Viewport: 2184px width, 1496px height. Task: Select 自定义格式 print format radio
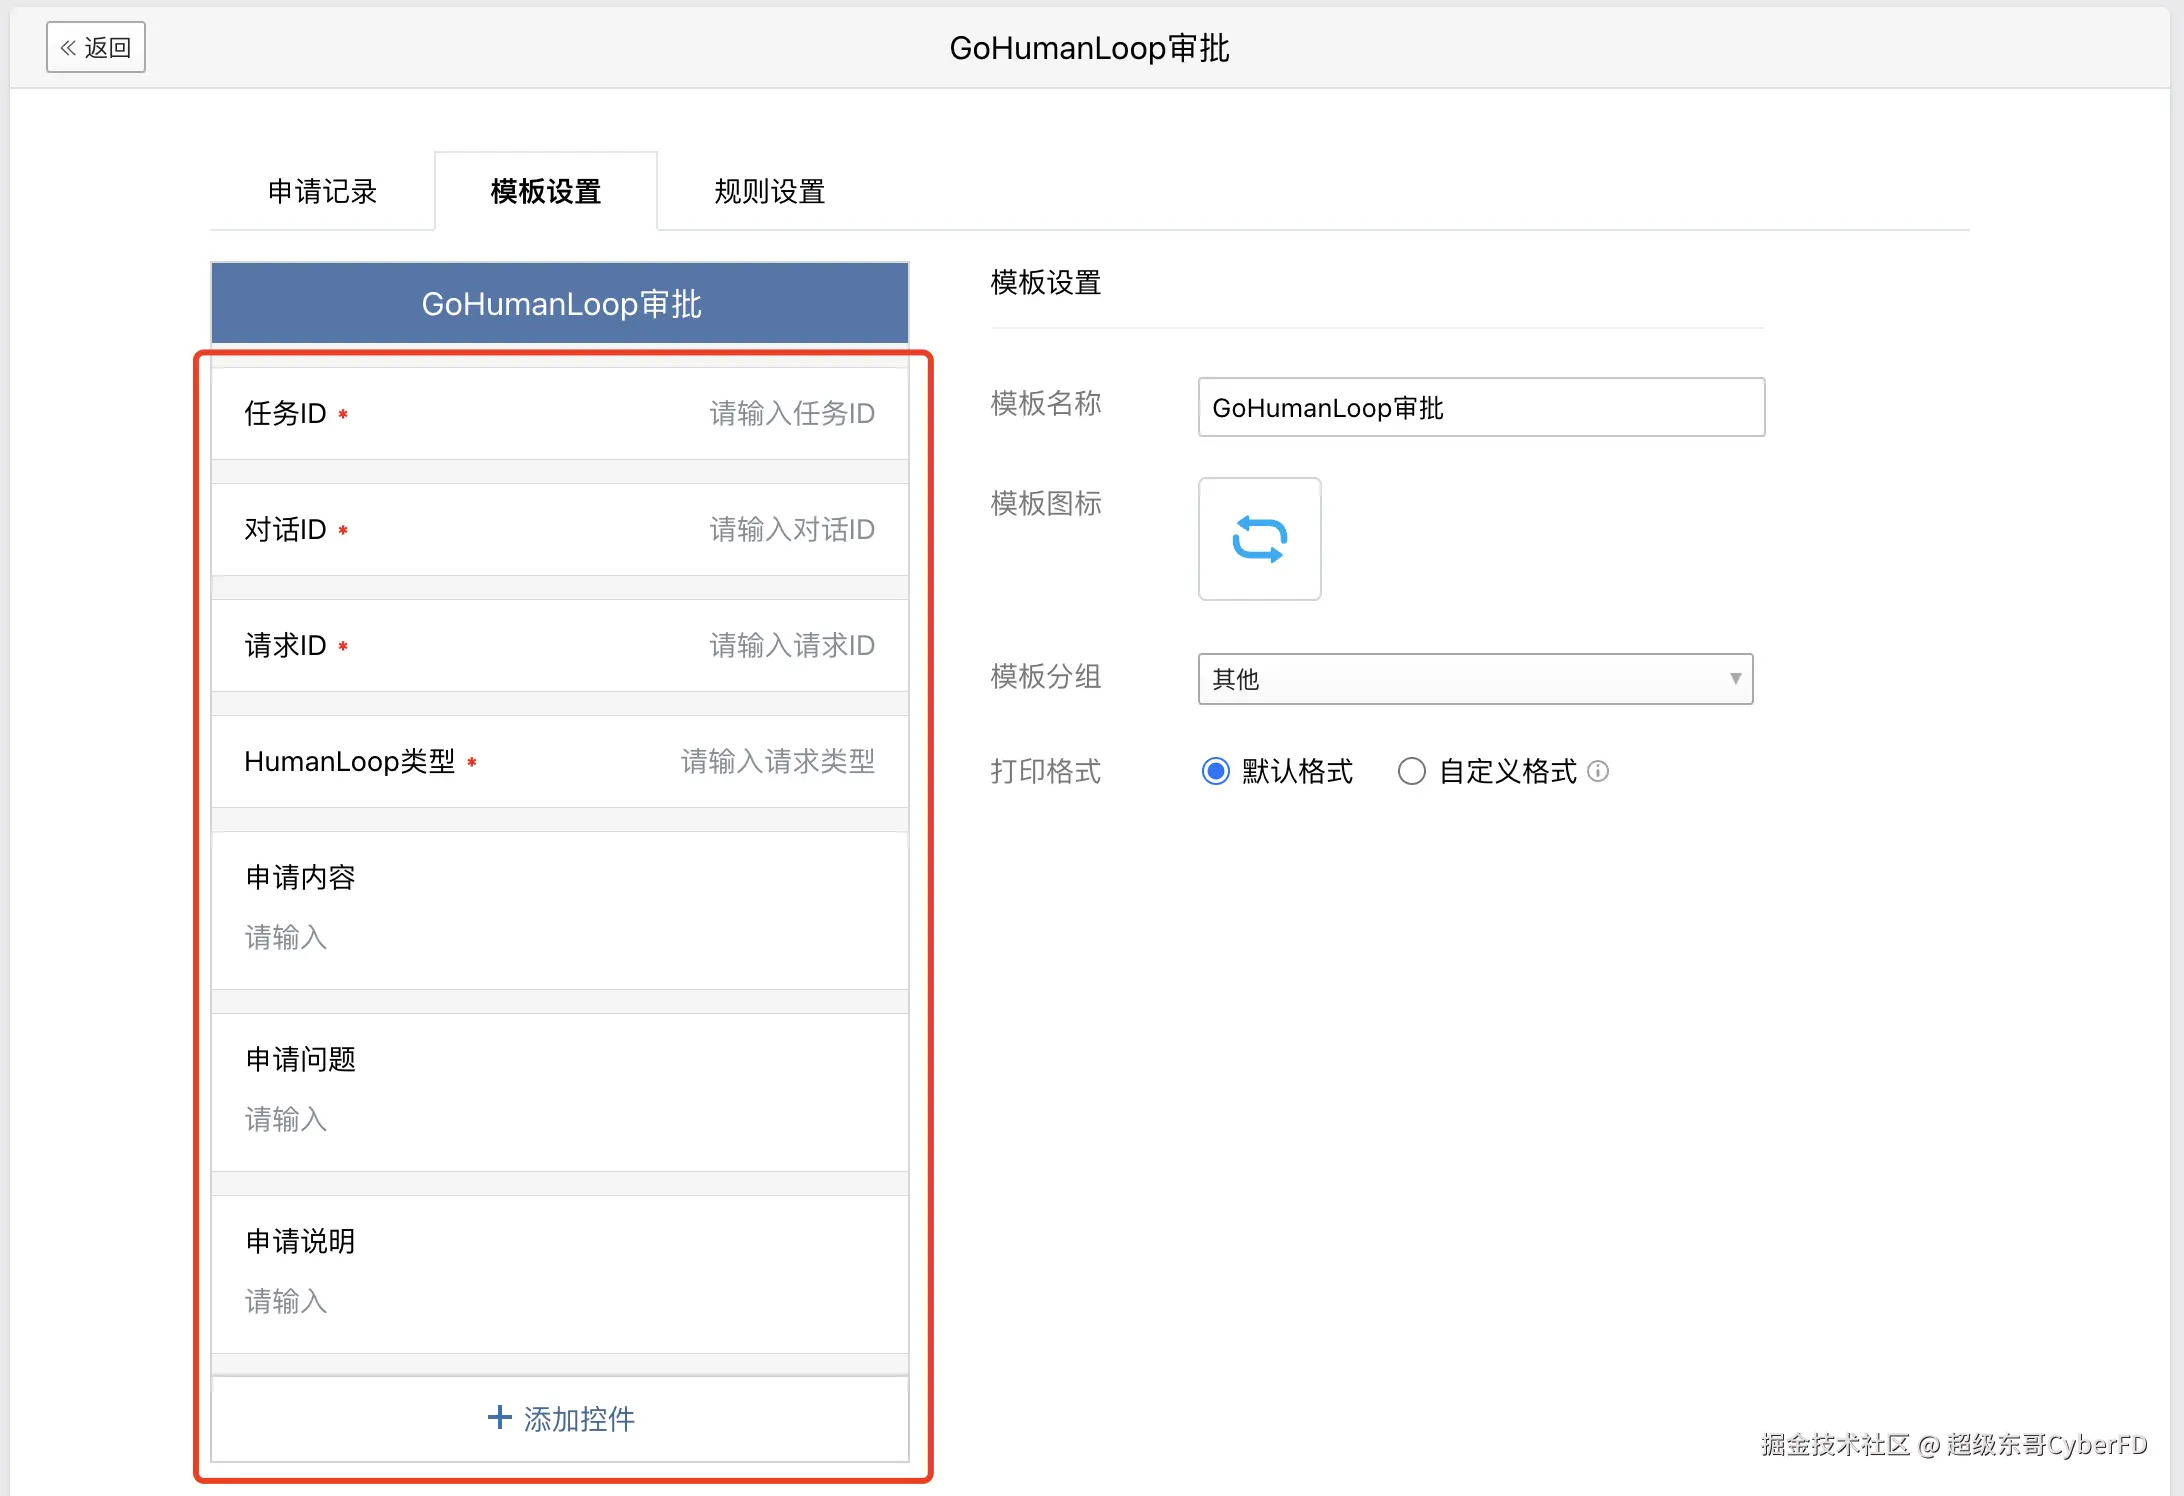click(1411, 771)
